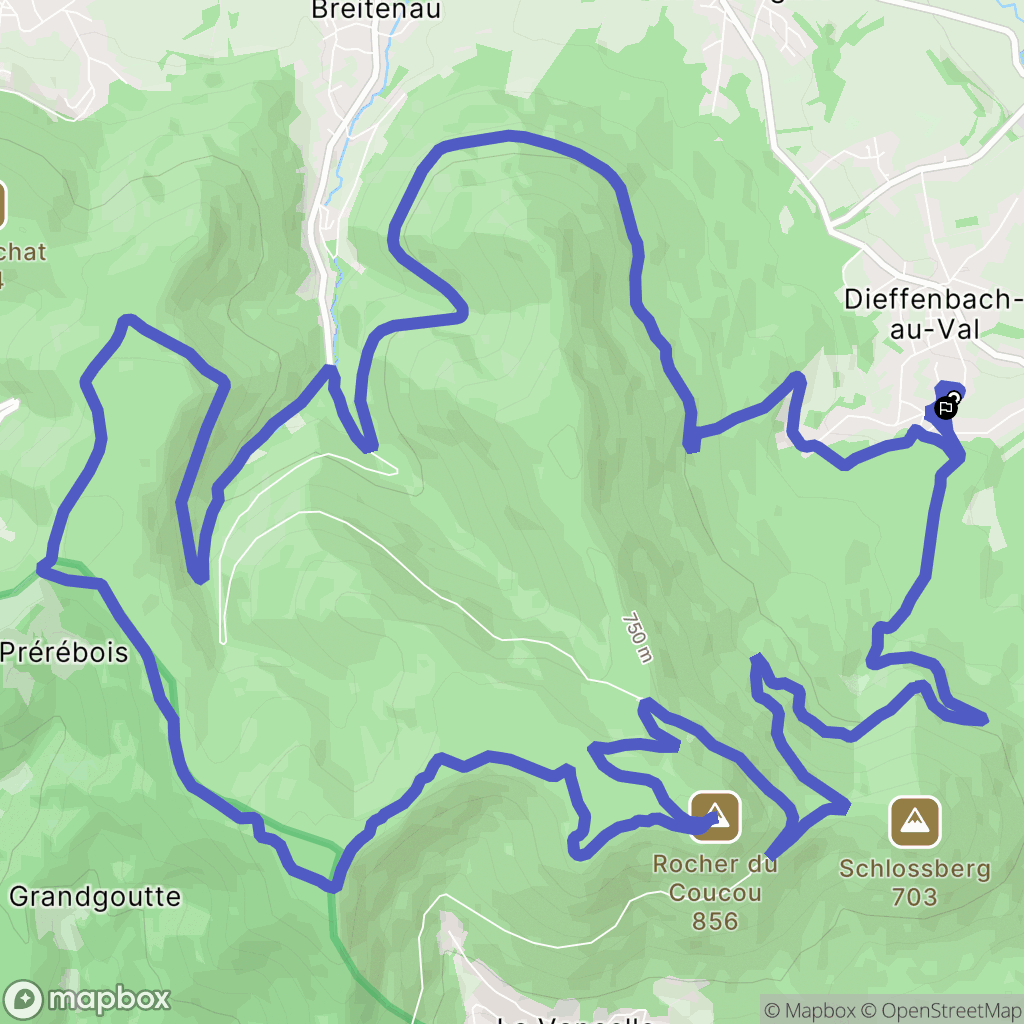Select the Prérébois place label
1024x1024 pixels.
64,652
